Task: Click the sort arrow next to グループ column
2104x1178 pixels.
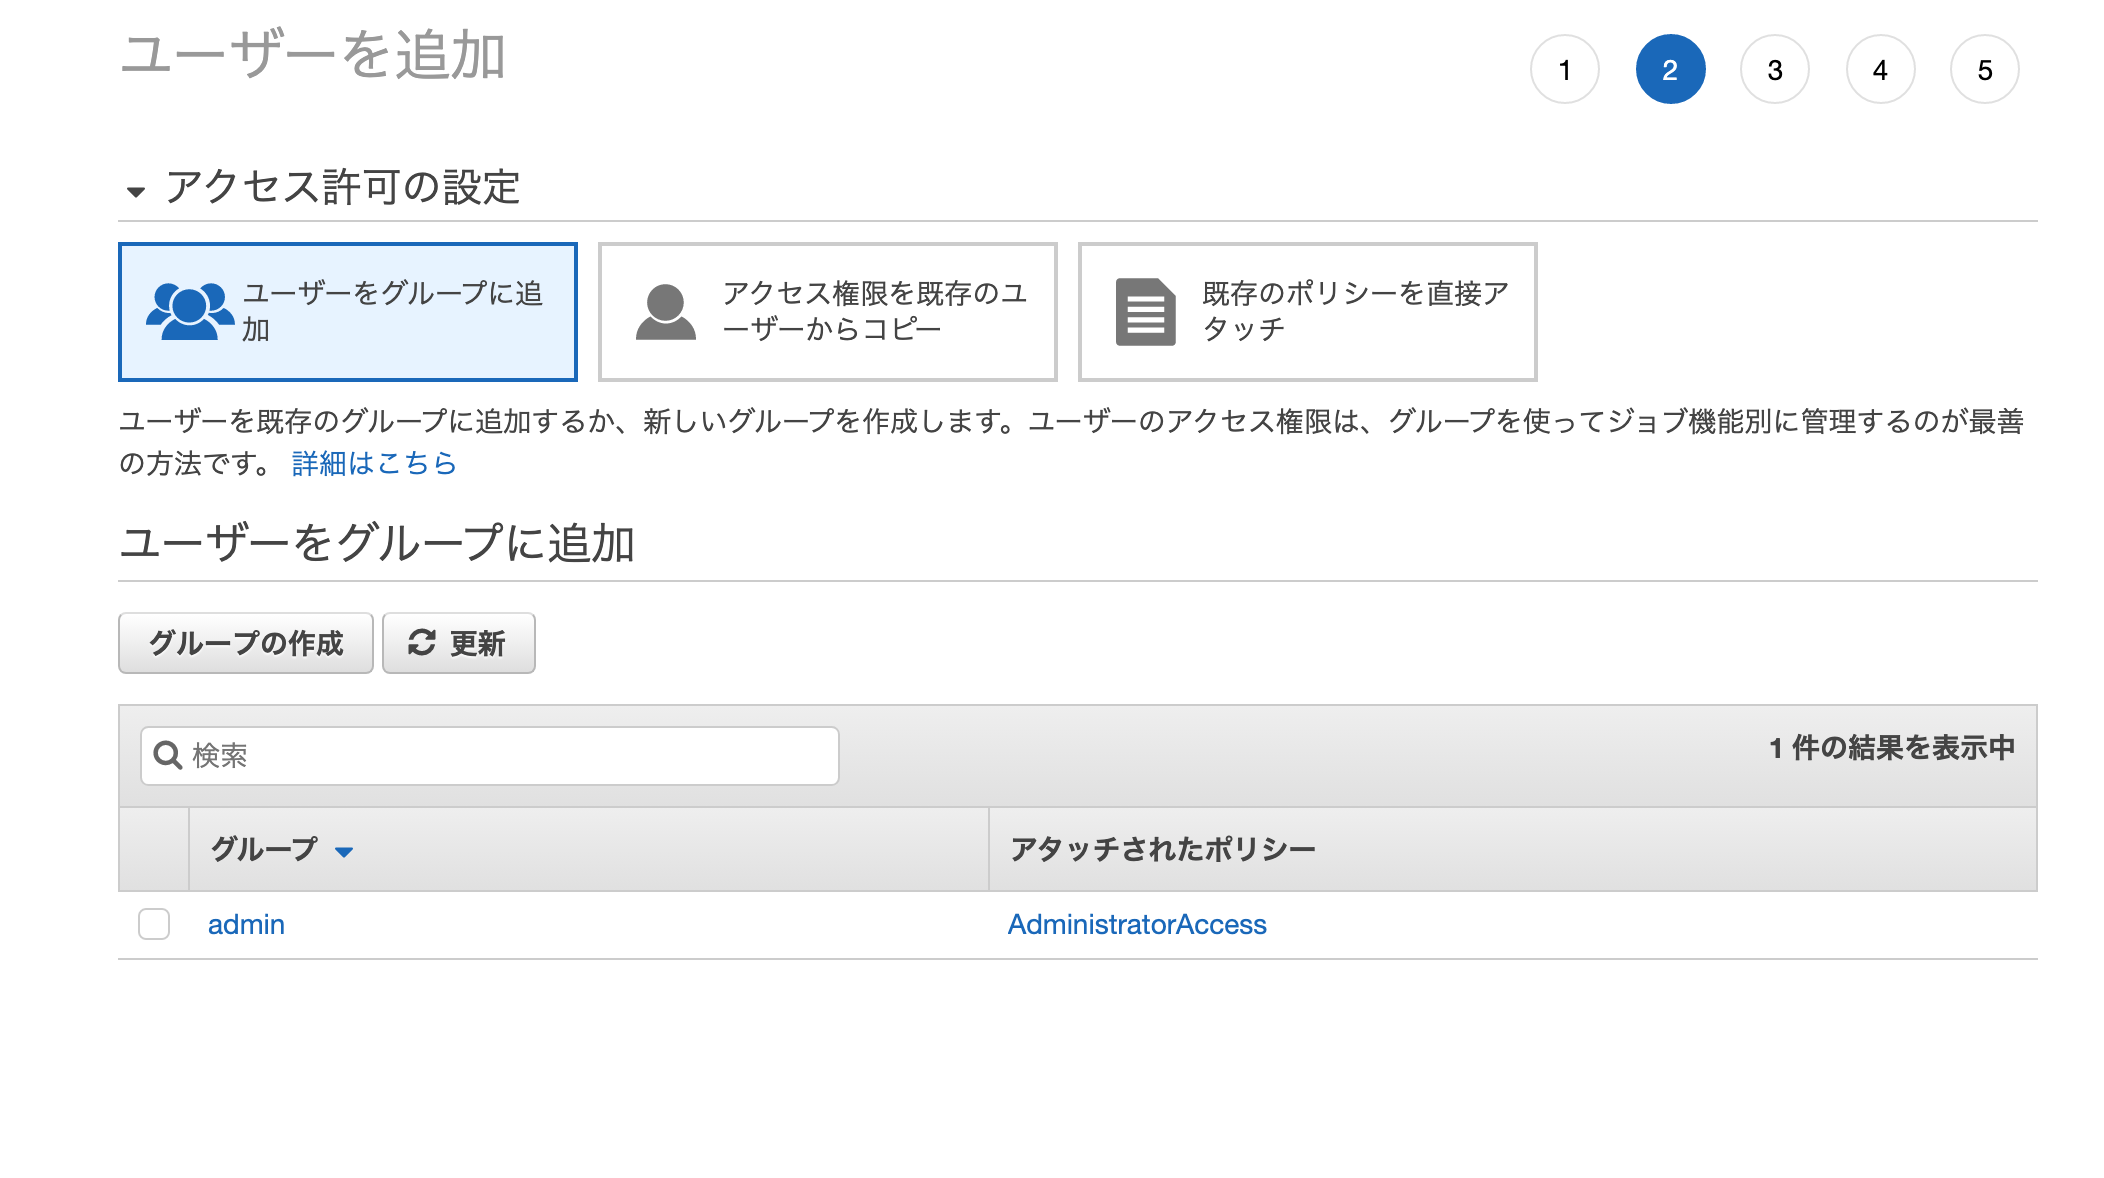Action: 344,852
